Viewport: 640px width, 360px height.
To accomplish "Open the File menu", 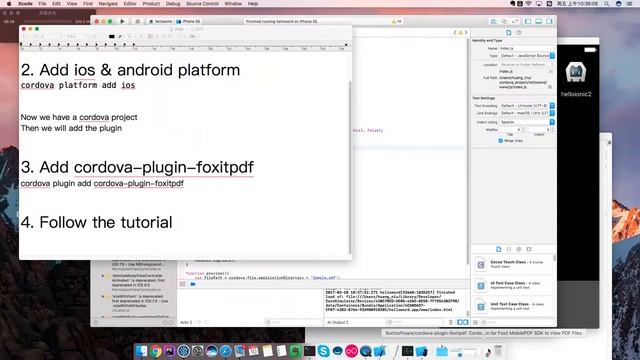I will point(42,4).
